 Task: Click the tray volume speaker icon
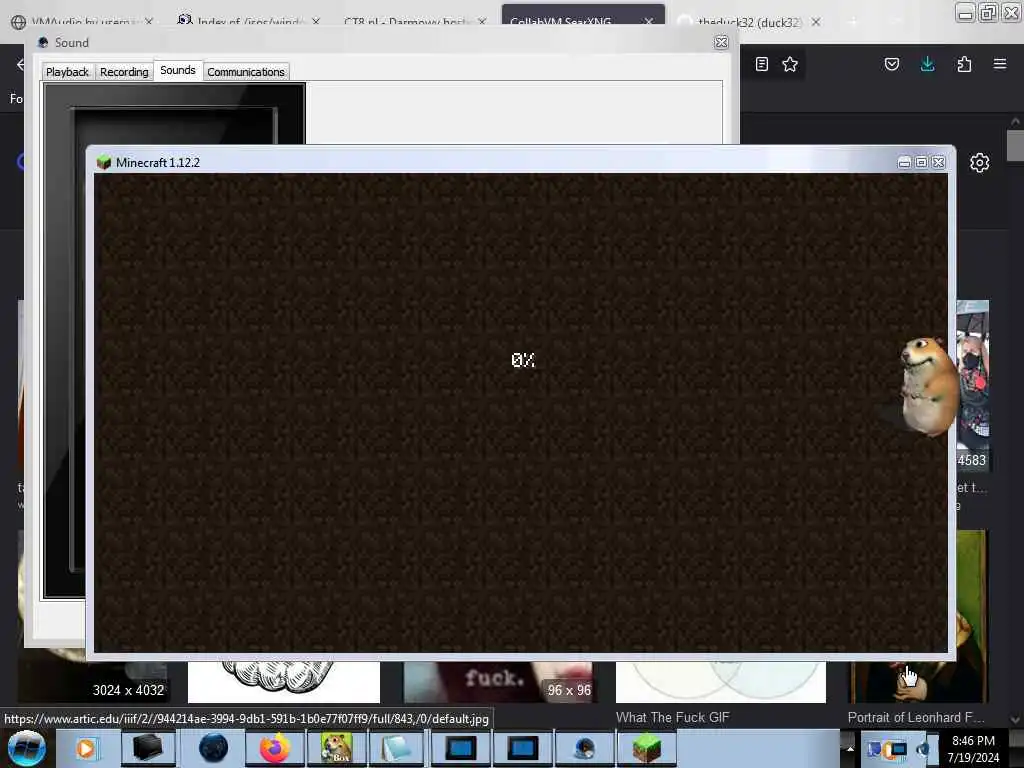[923, 749]
